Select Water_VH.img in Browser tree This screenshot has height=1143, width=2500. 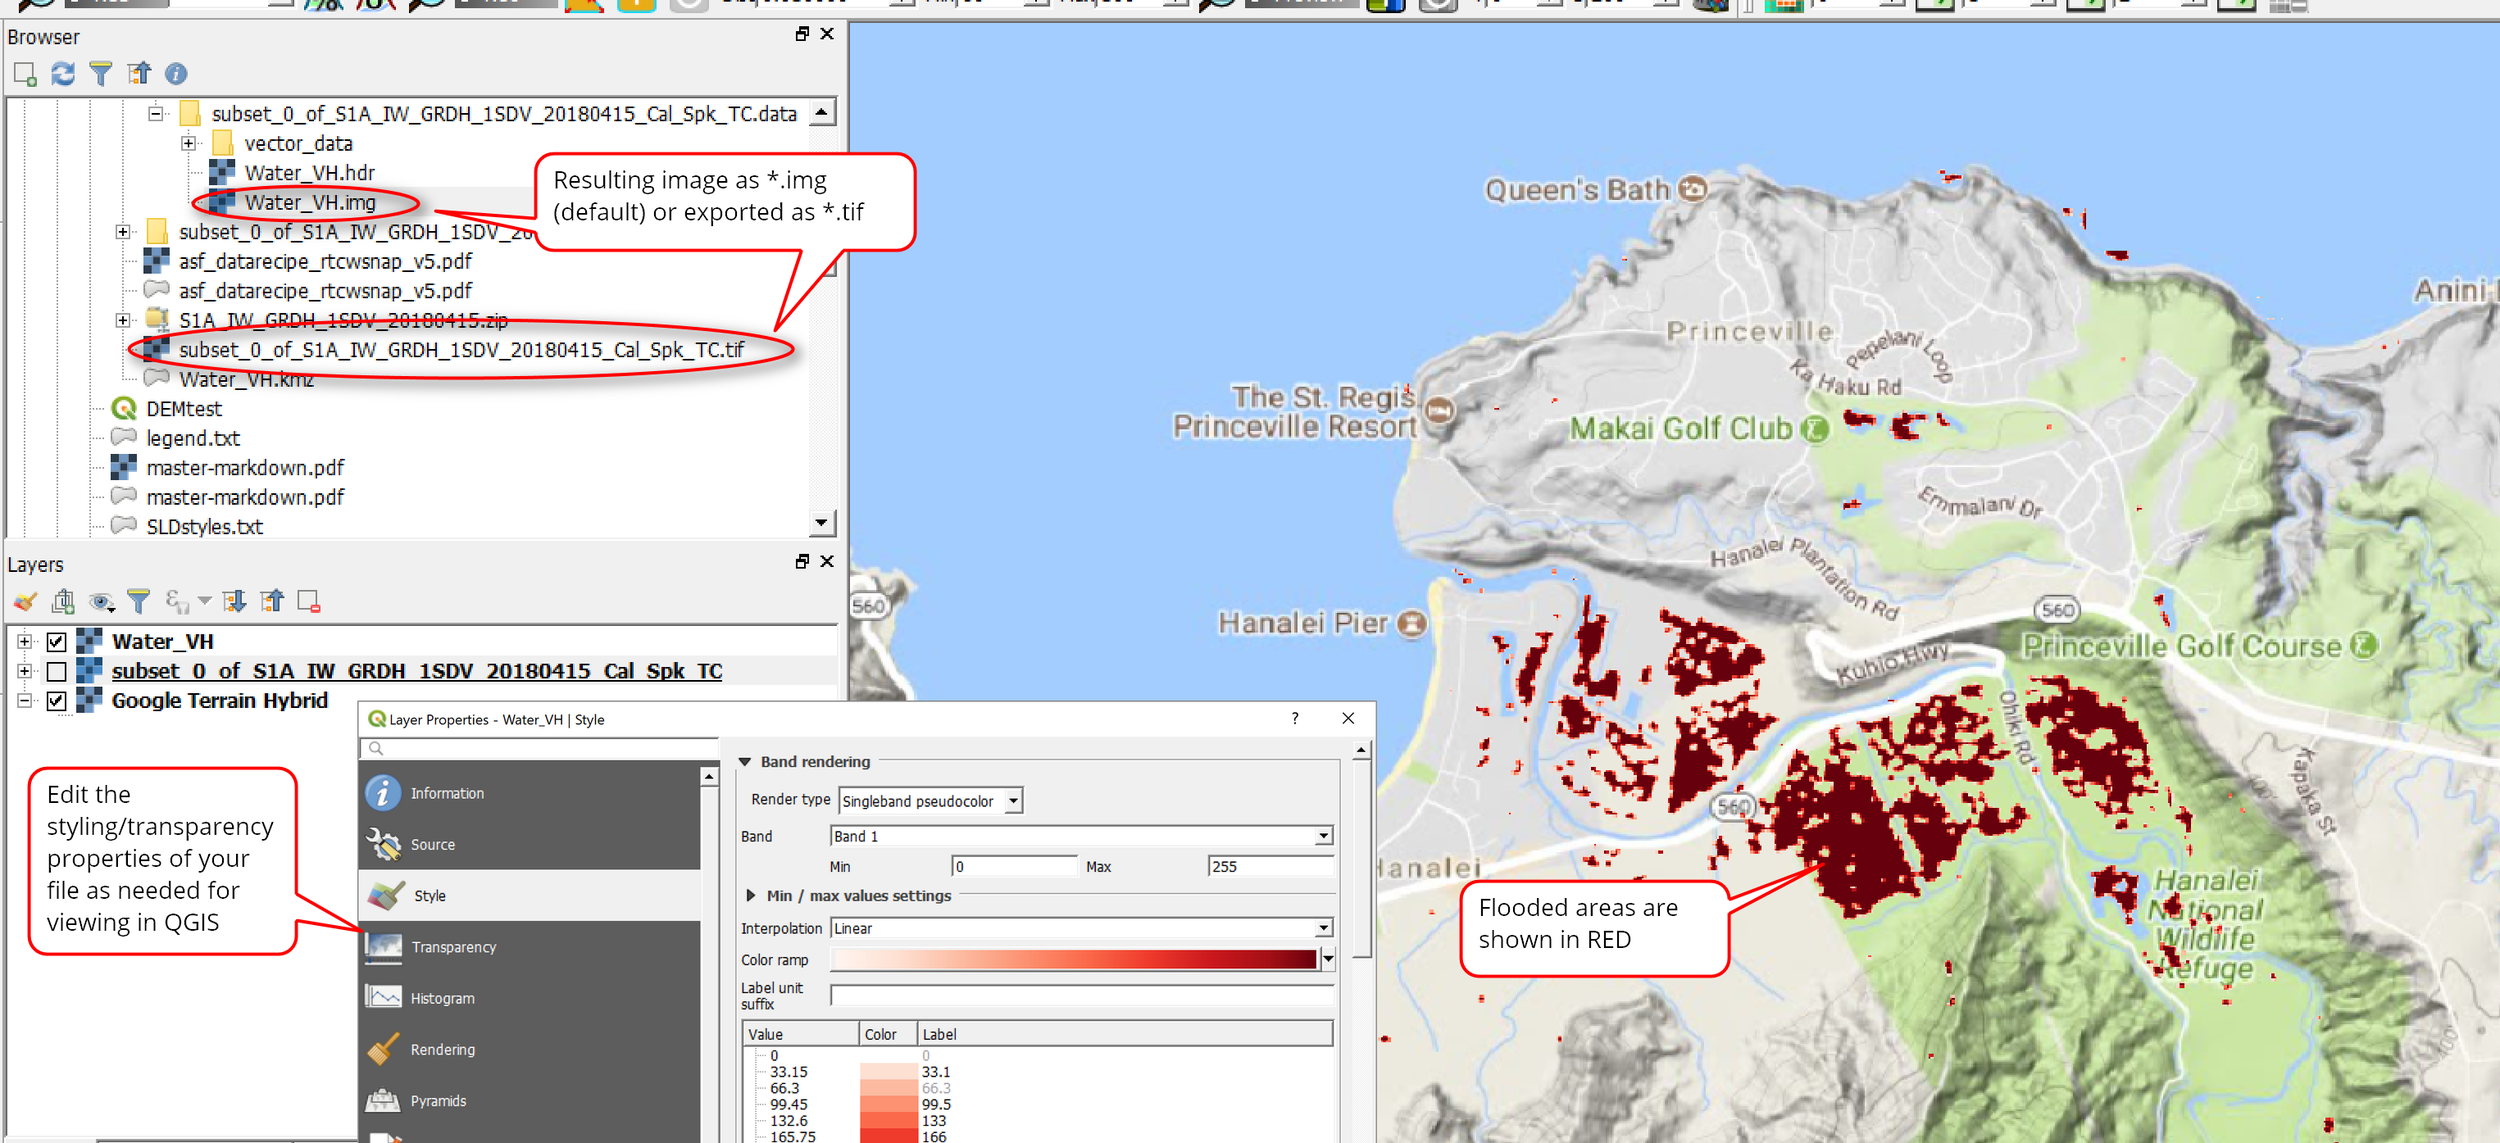(x=310, y=203)
